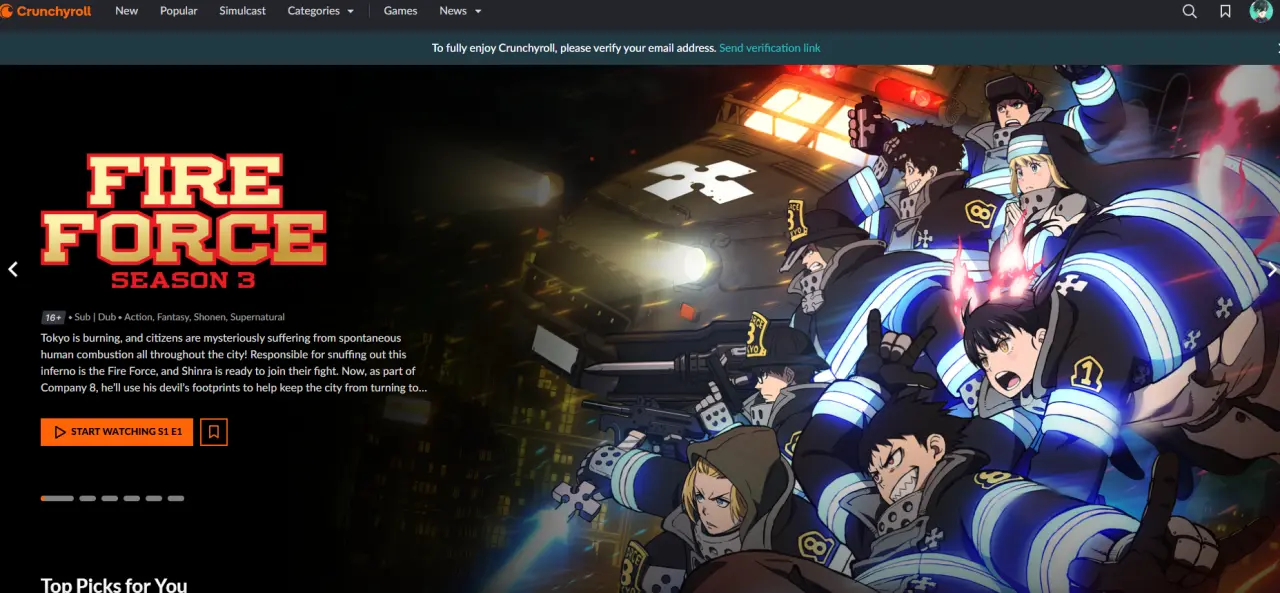Click the Action, Fantasy, Shonen, Supernatural genres text
The image size is (1280, 593).
tap(204, 317)
